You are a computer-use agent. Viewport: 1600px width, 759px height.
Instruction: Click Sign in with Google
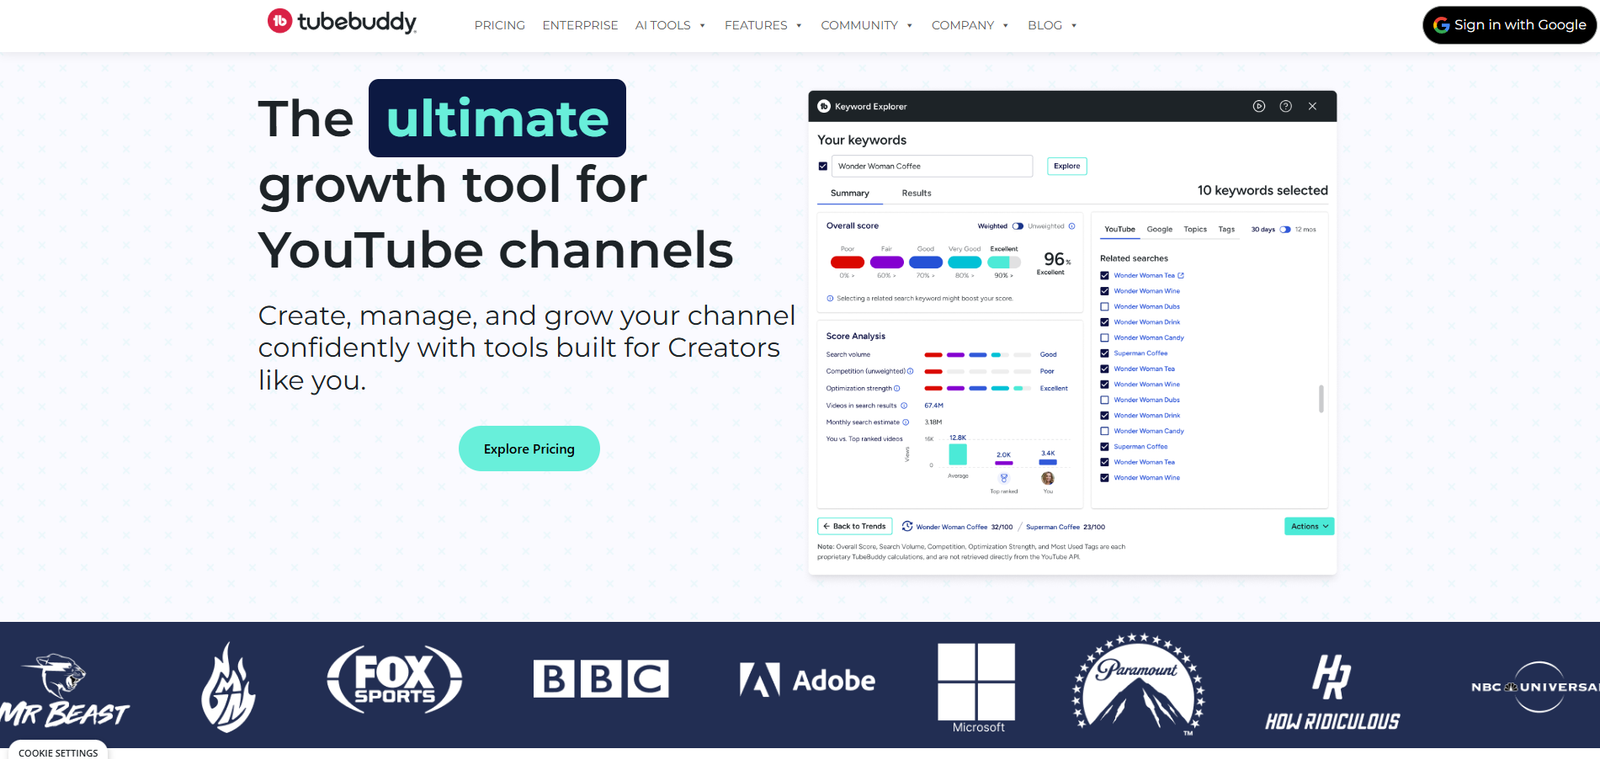coord(1509,25)
